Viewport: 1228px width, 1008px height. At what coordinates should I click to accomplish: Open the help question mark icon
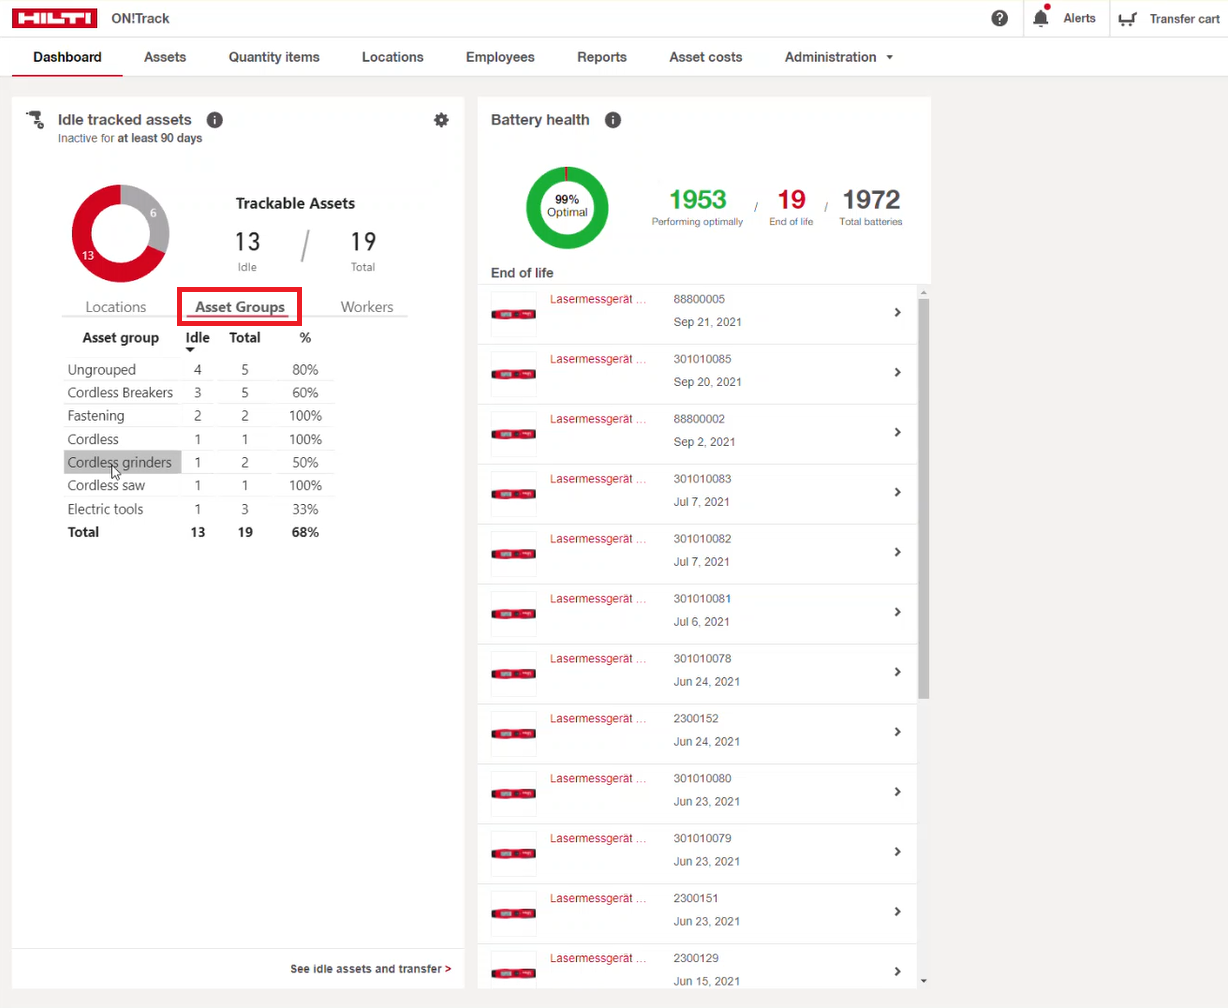pos(999,18)
